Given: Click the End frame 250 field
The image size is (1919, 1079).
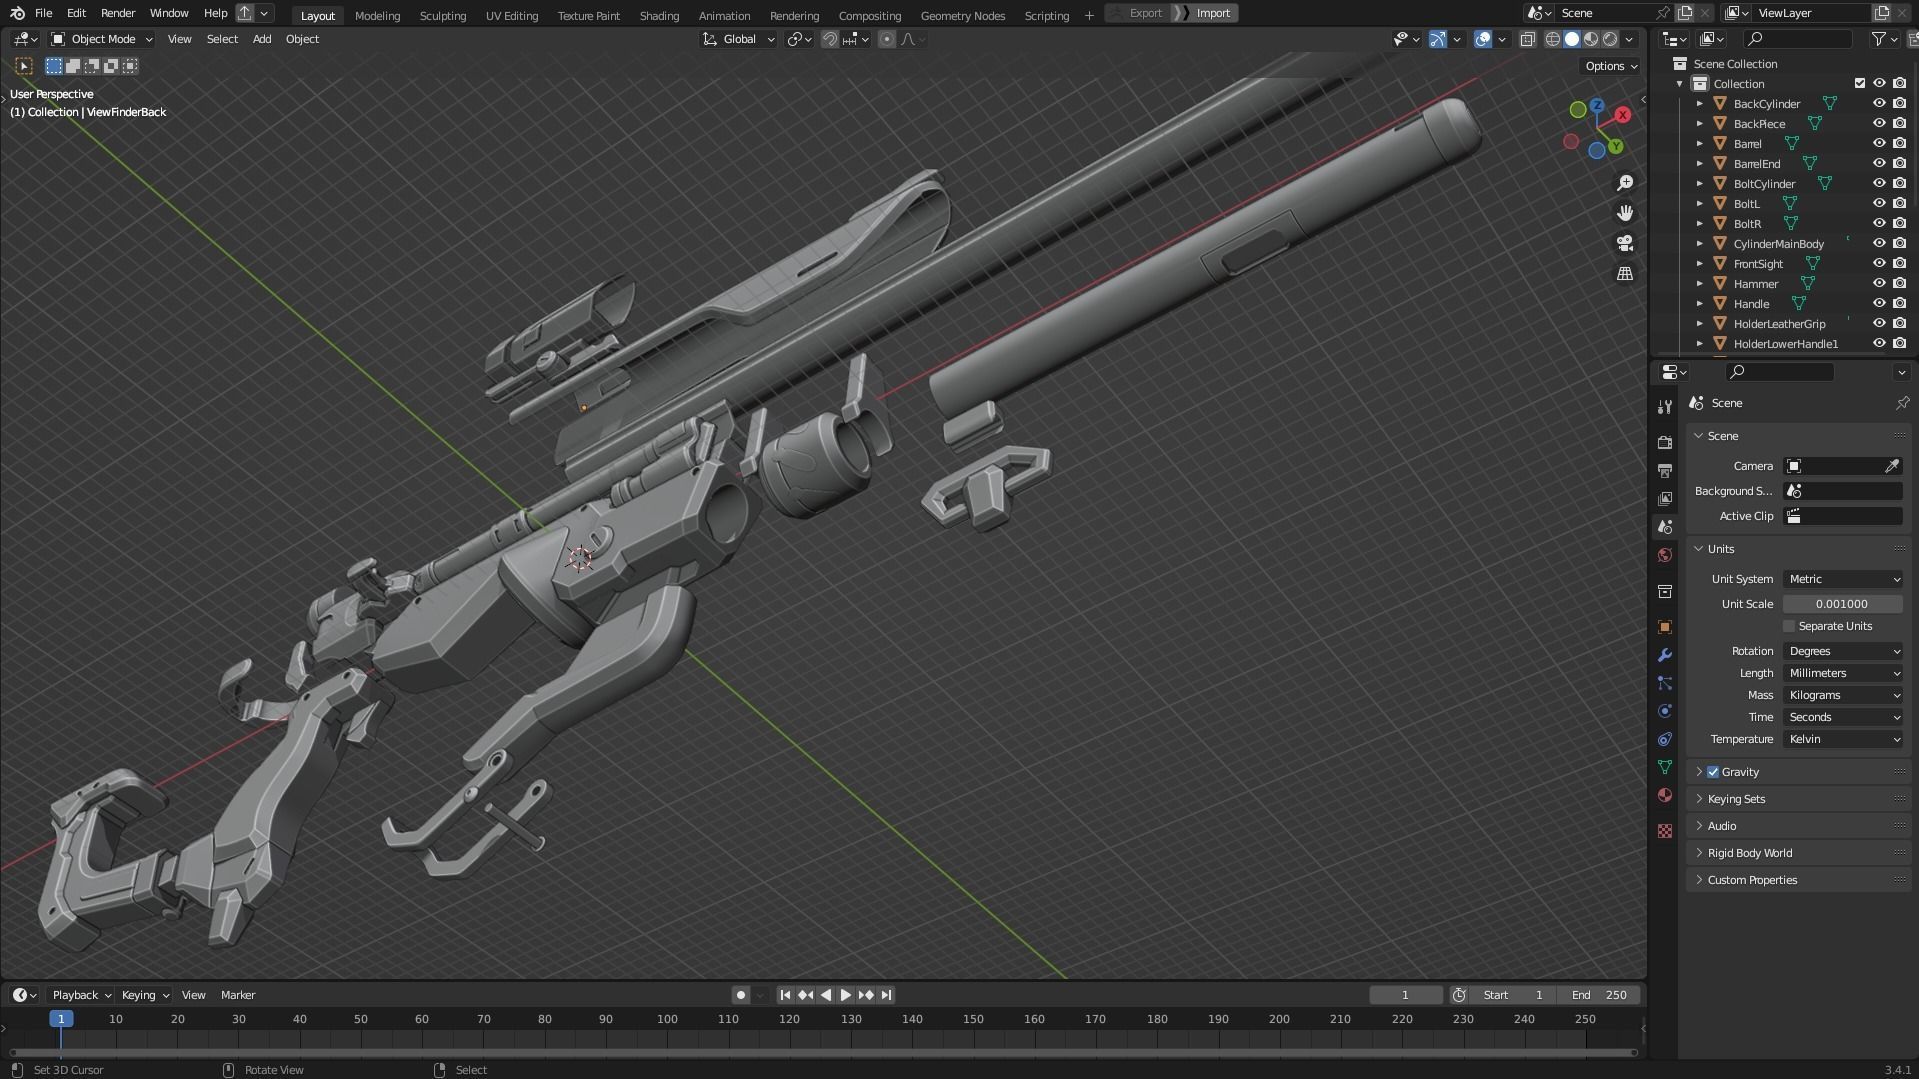Looking at the screenshot, I should [1599, 995].
